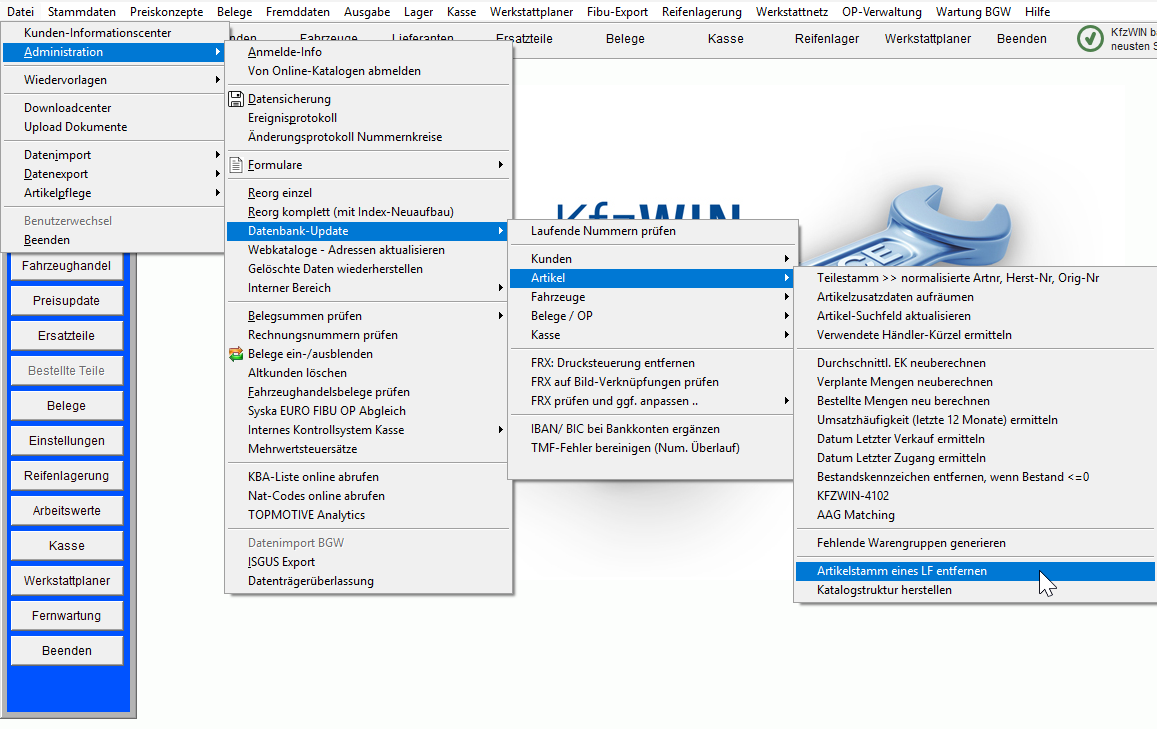Click the Preisupdate sidebar button
1157x729 pixels.
pyautogui.click(x=66, y=301)
